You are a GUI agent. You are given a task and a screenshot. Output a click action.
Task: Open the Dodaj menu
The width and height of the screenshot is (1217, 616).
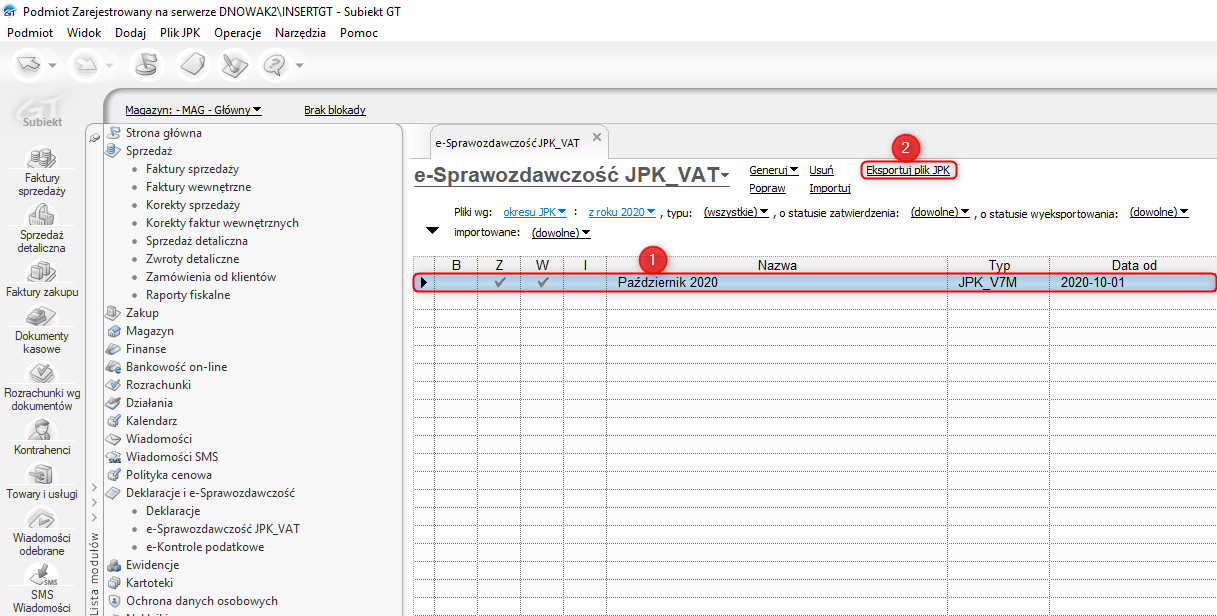tap(130, 32)
